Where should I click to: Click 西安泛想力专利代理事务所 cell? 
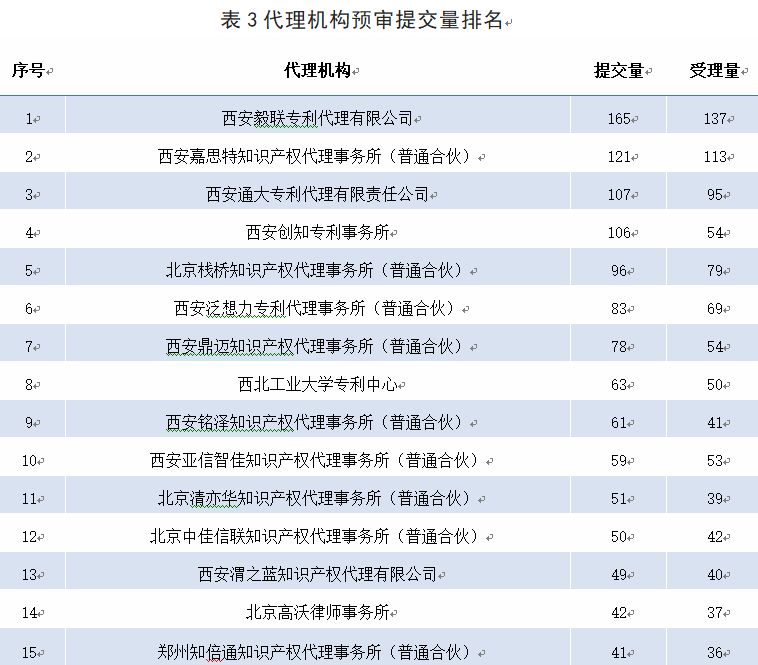[x=317, y=308]
